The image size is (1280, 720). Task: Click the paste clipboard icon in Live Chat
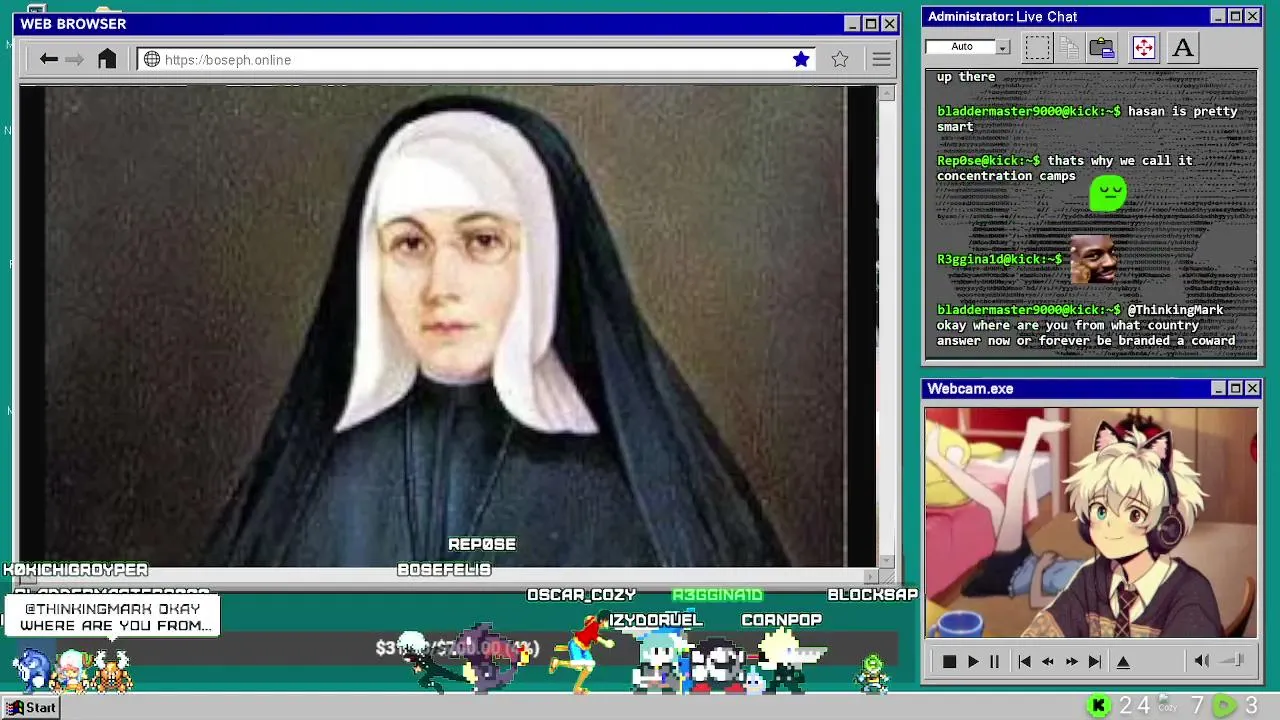tap(1102, 47)
